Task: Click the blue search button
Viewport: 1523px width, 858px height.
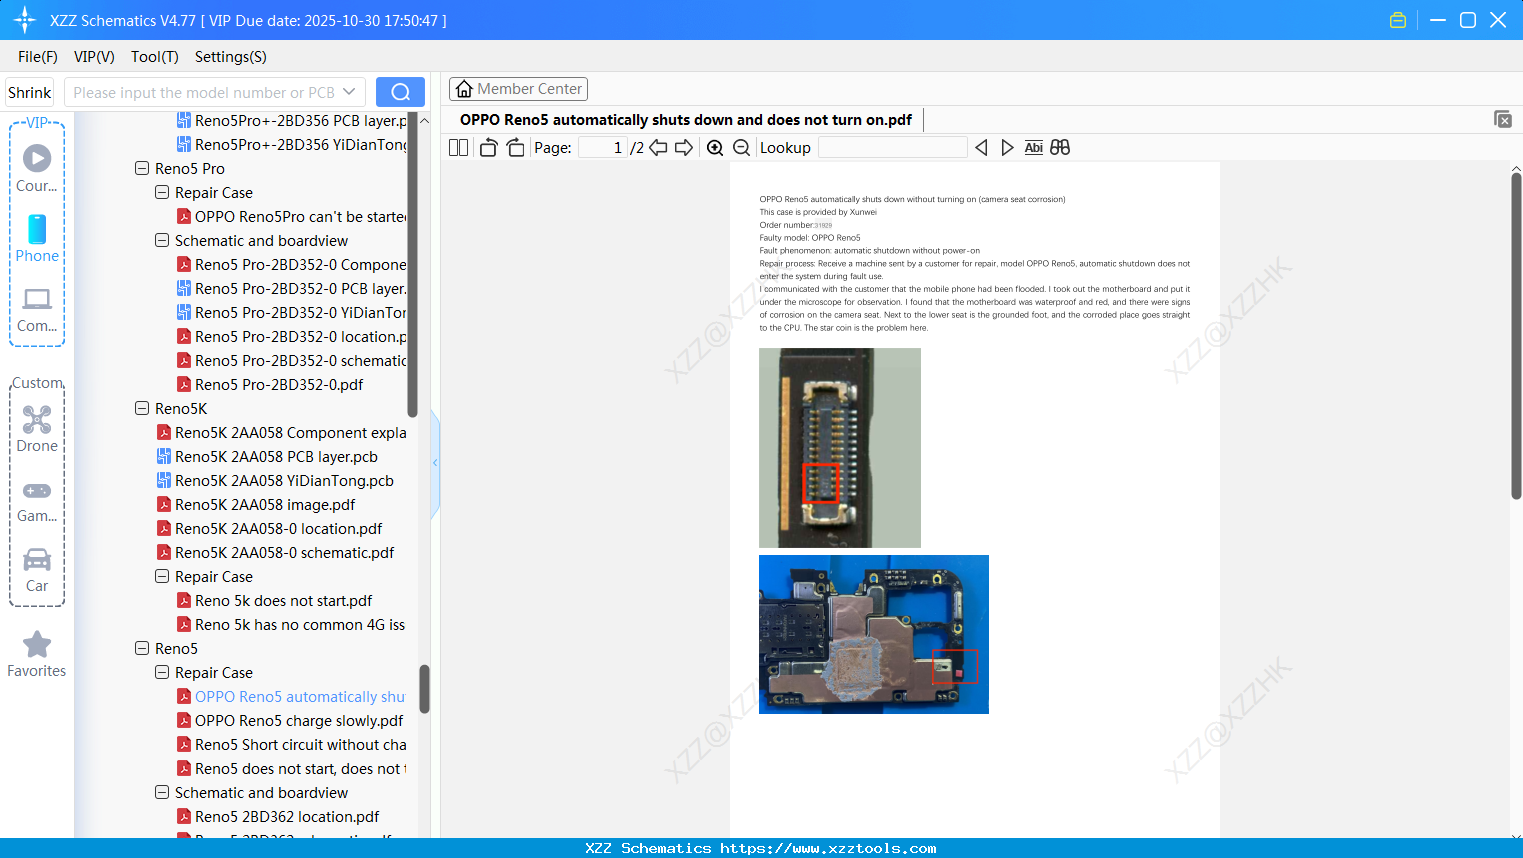Action: 400,92
